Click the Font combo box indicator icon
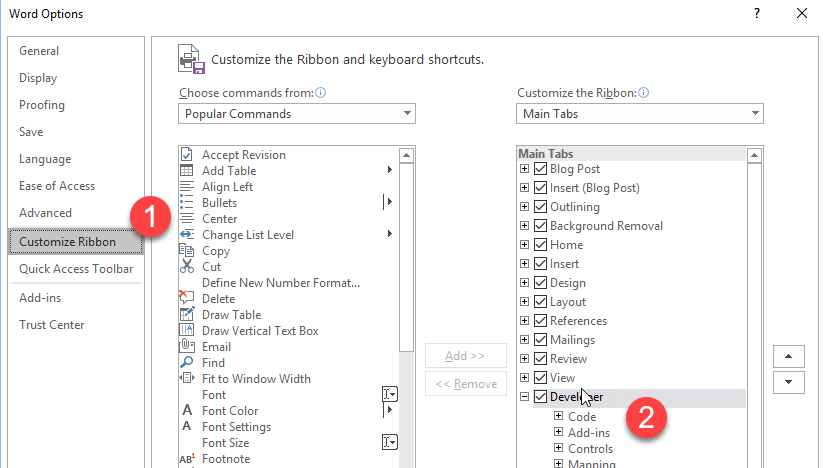The height and width of the screenshot is (468, 823). click(389, 394)
